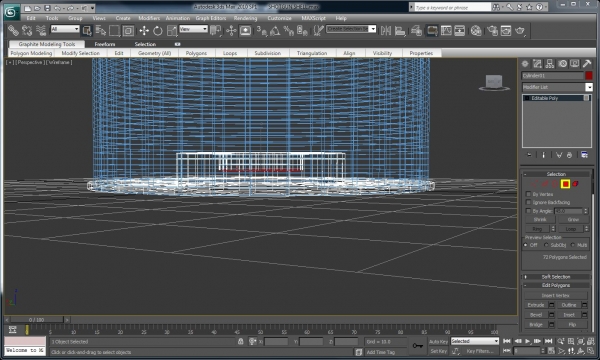Toggle Polygon sub-object selection level
The height and width of the screenshot is (360, 600).
pos(565,184)
